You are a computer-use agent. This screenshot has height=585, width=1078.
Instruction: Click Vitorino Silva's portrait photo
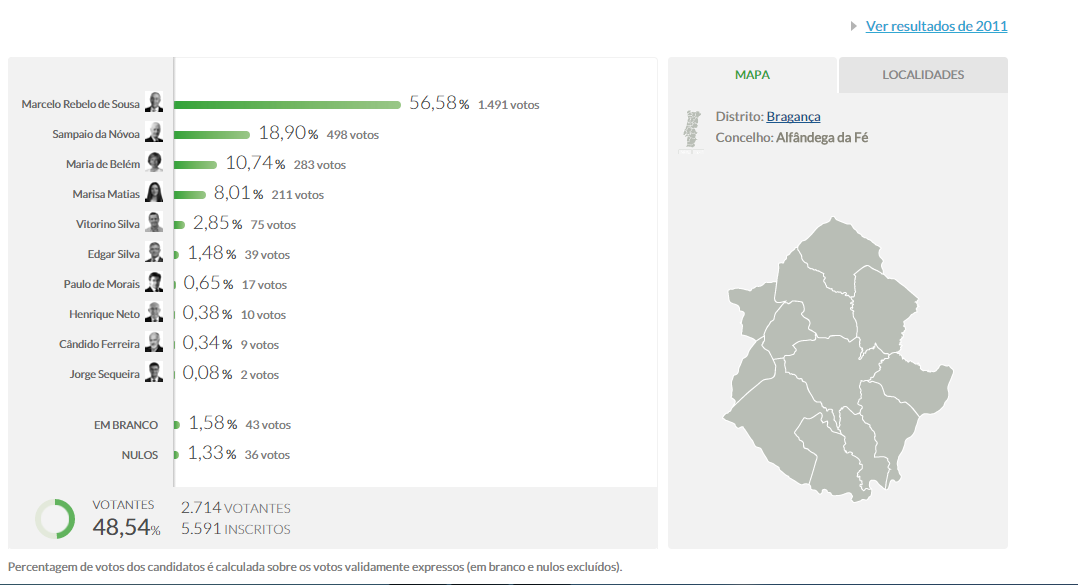(x=154, y=223)
